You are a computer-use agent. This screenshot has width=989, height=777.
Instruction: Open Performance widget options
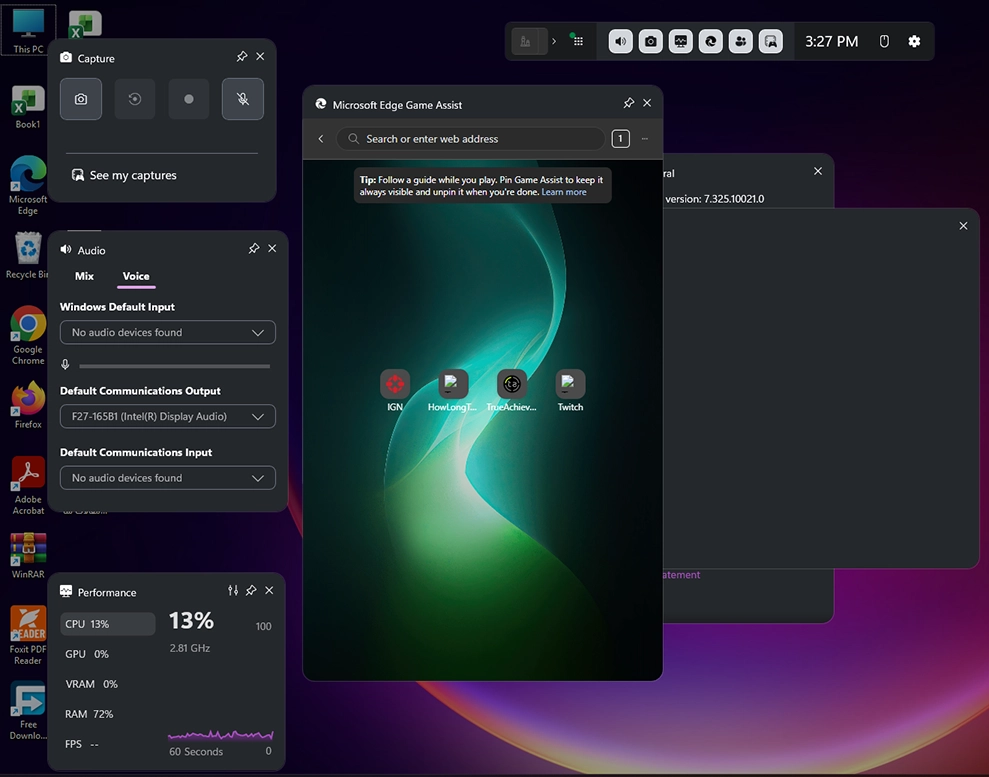[x=233, y=591]
